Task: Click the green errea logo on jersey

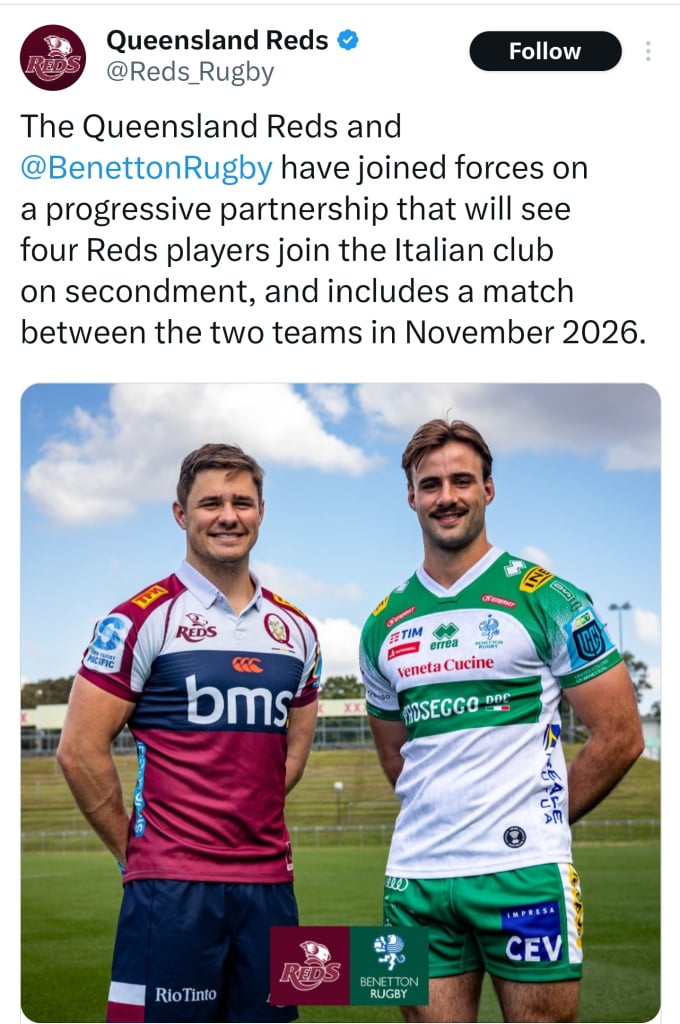Action: pyautogui.click(x=444, y=637)
